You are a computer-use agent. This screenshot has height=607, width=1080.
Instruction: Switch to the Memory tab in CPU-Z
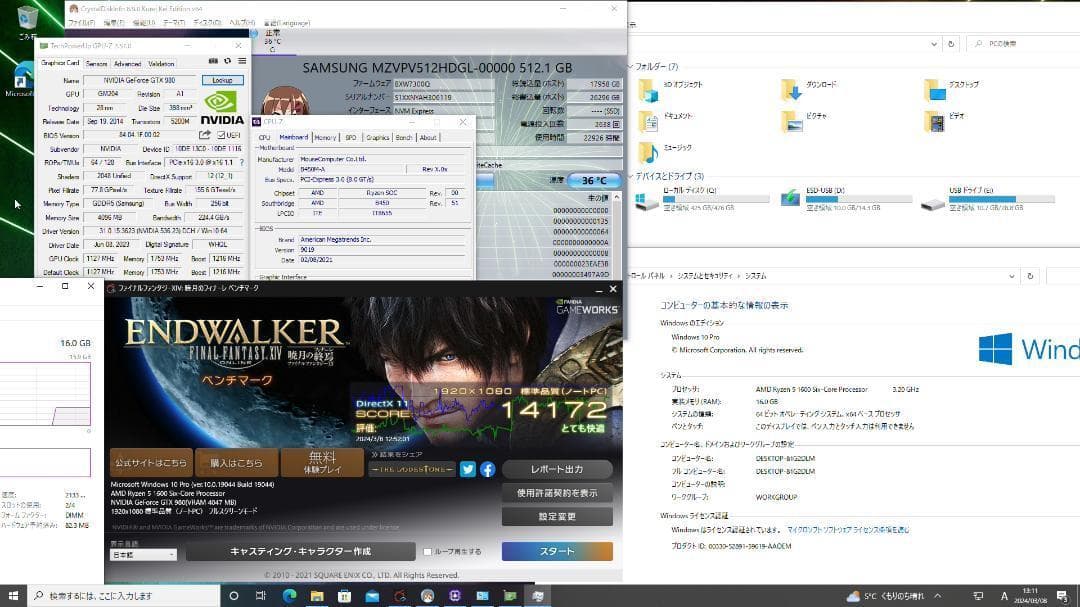pos(325,137)
